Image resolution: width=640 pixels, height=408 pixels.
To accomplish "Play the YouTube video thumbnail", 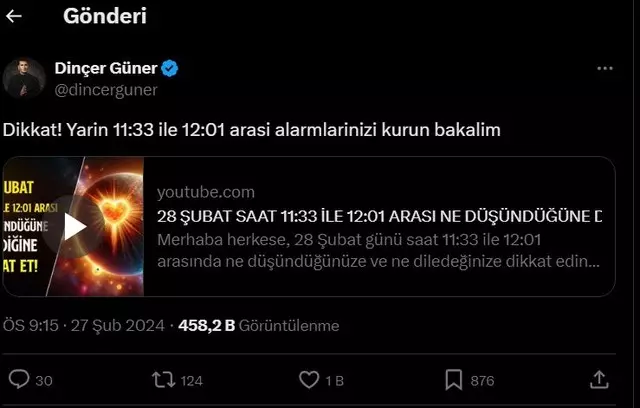I will [x=74, y=226].
